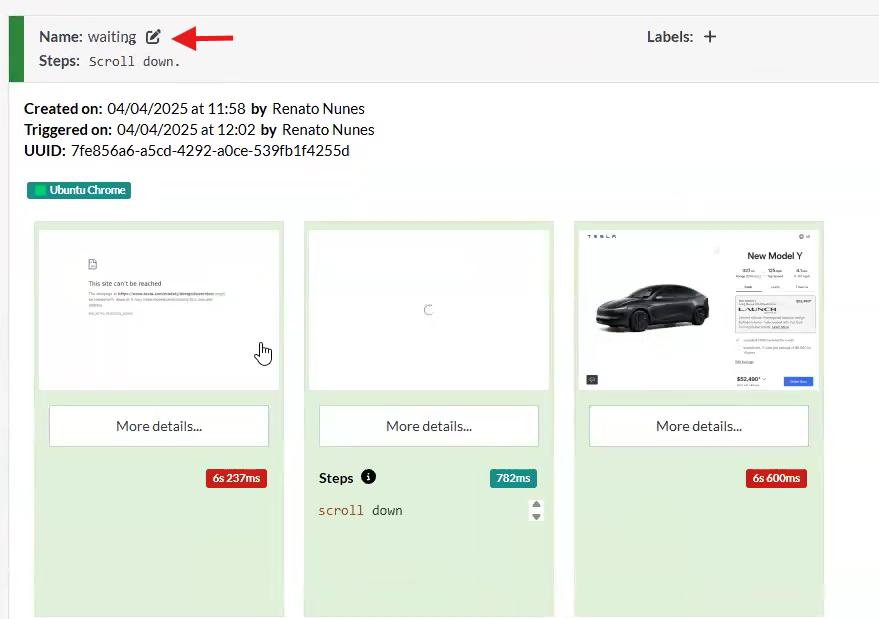Viewport: 879px width, 619px height.
Task: Open More details under the loading screenshot
Action: coord(429,426)
